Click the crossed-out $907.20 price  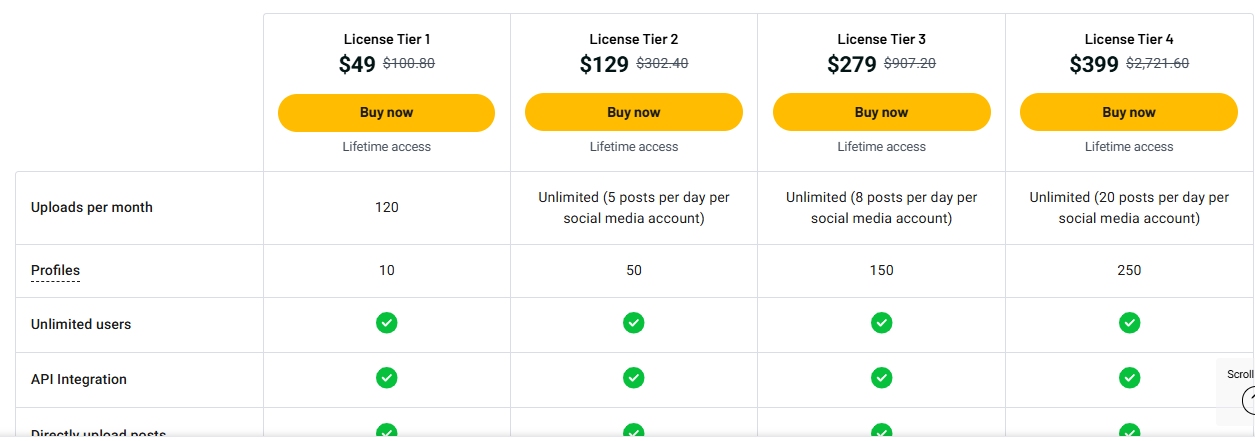coord(909,64)
